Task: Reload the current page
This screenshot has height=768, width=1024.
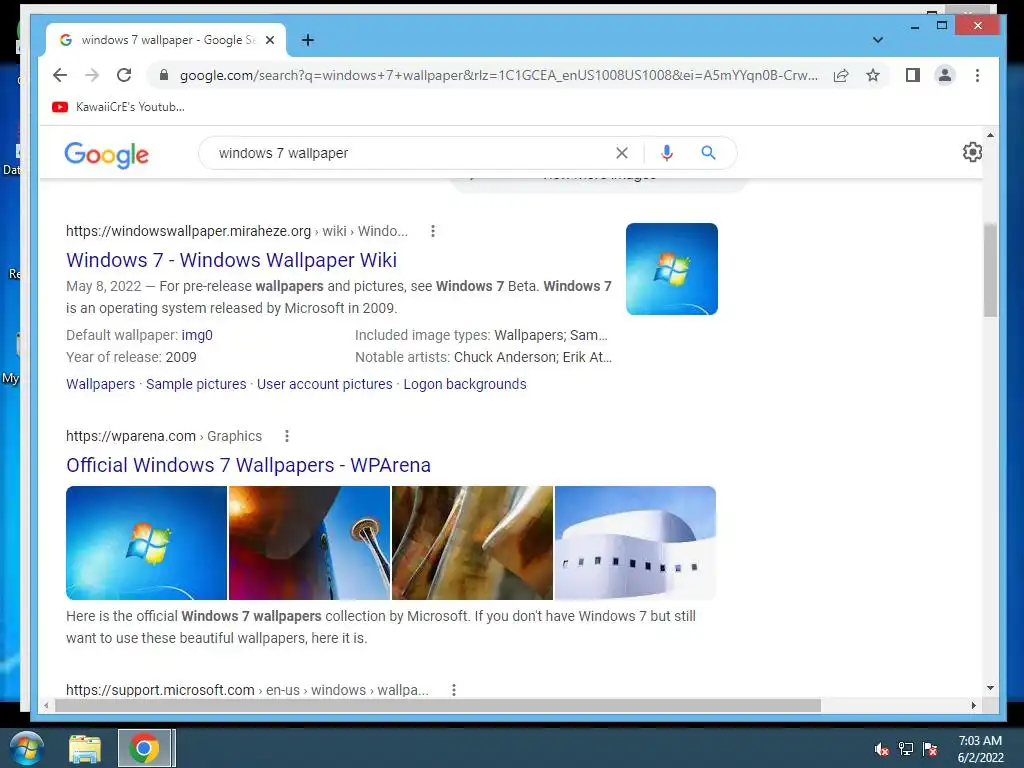Action: pos(124,75)
